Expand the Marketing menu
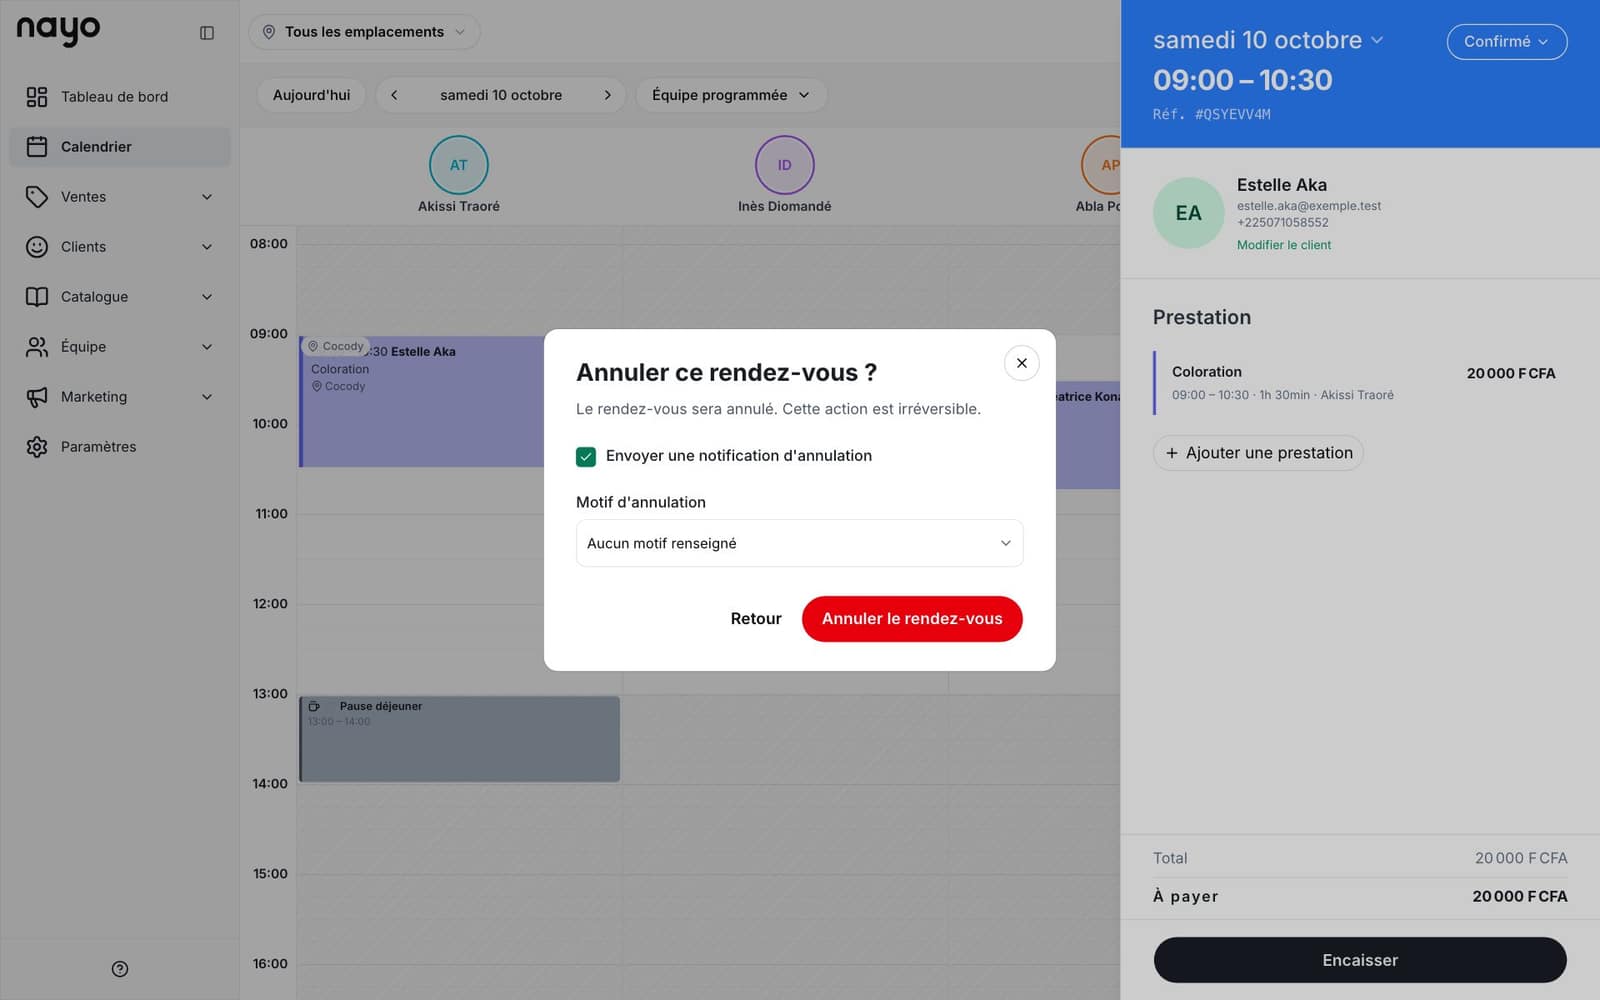 point(120,397)
